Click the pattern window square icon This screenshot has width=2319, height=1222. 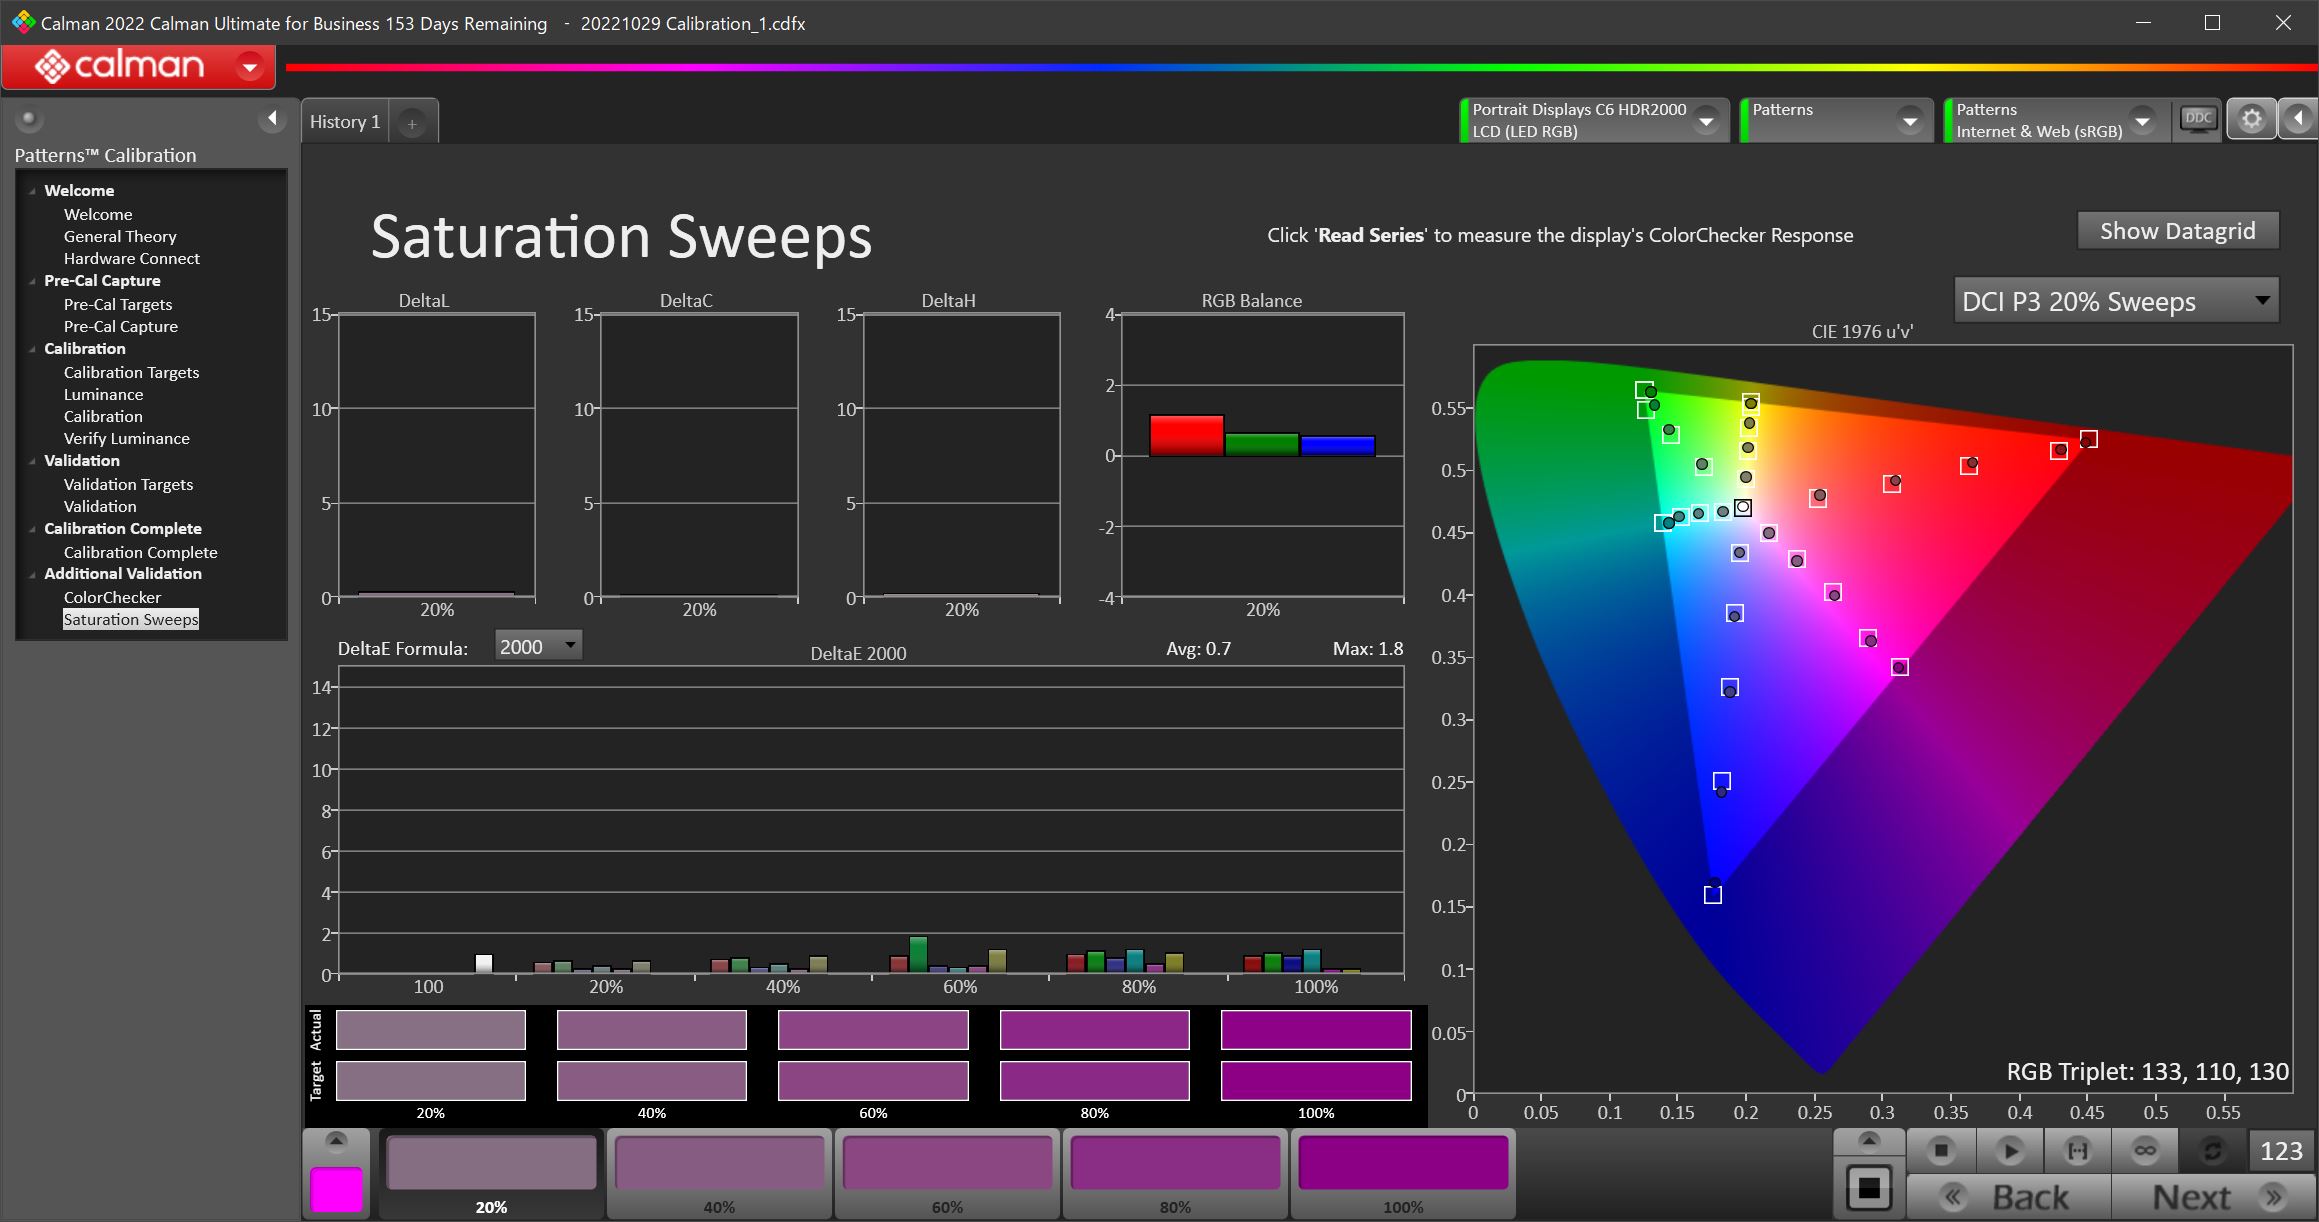[x=1868, y=1188]
